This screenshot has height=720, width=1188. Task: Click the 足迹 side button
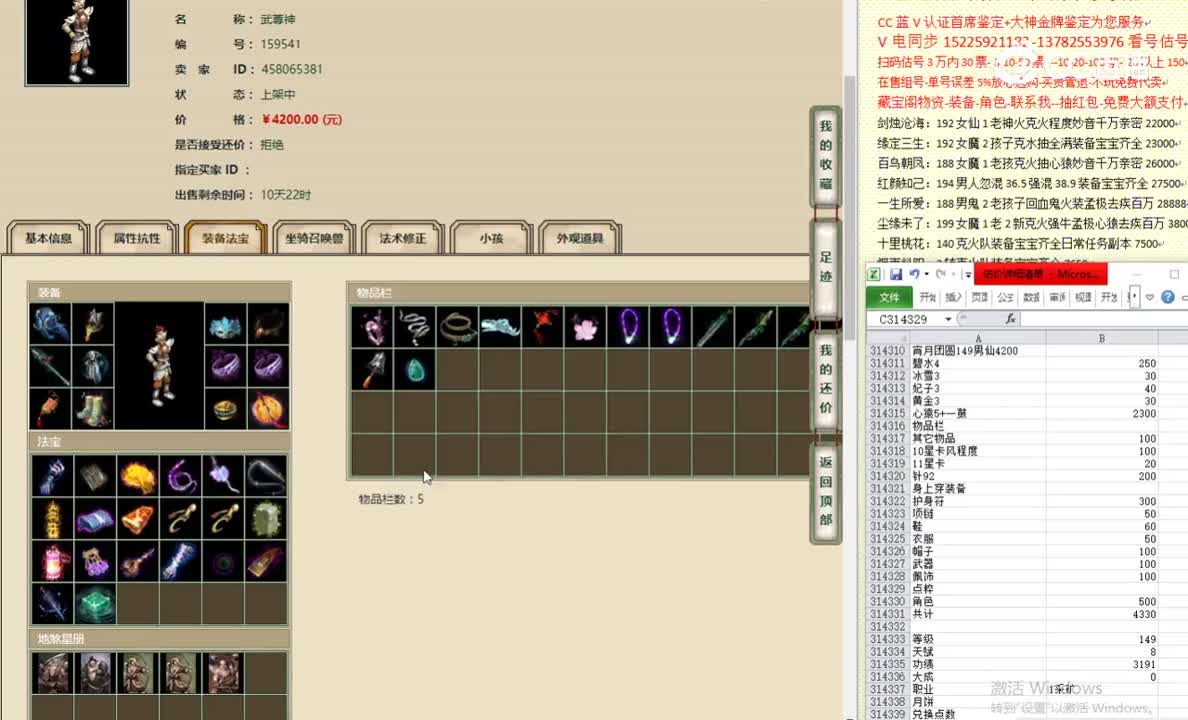click(826, 267)
